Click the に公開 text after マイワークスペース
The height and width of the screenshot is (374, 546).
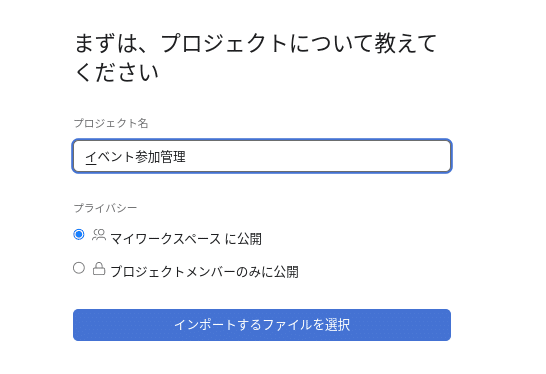tap(243, 239)
